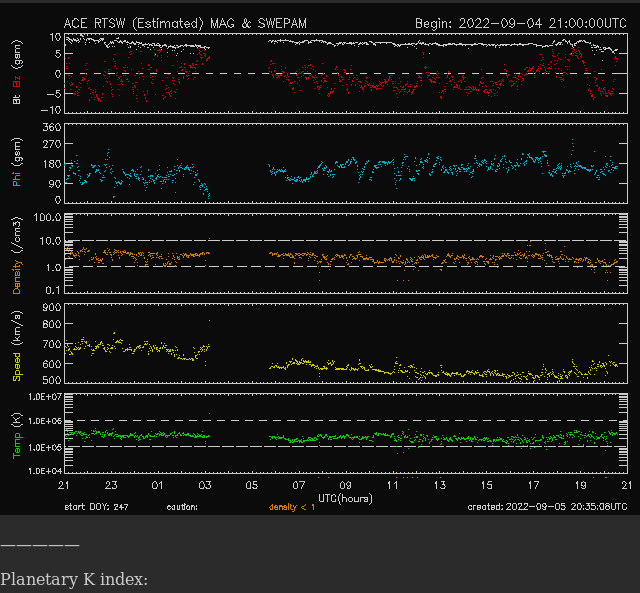Screen dimensions: 640x593
Task: Click the 'Phi (gsm)' axis label
Action: tap(17, 162)
